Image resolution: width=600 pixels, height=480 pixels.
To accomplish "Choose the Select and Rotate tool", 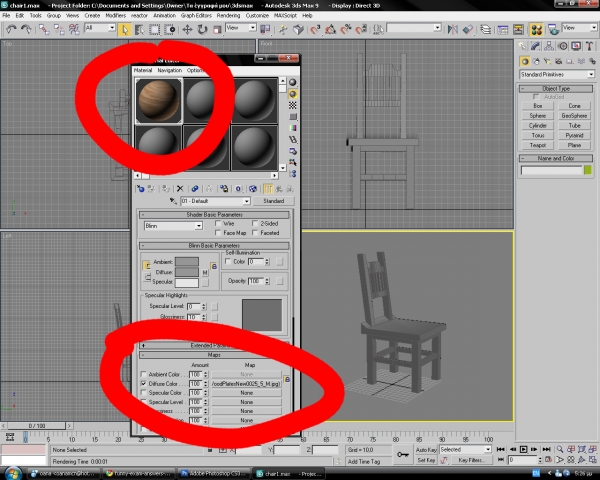I will click(x=202, y=29).
